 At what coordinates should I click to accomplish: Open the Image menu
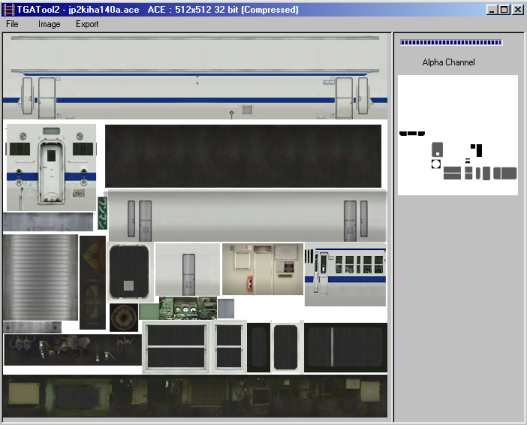pyautogui.click(x=49, y=24)
